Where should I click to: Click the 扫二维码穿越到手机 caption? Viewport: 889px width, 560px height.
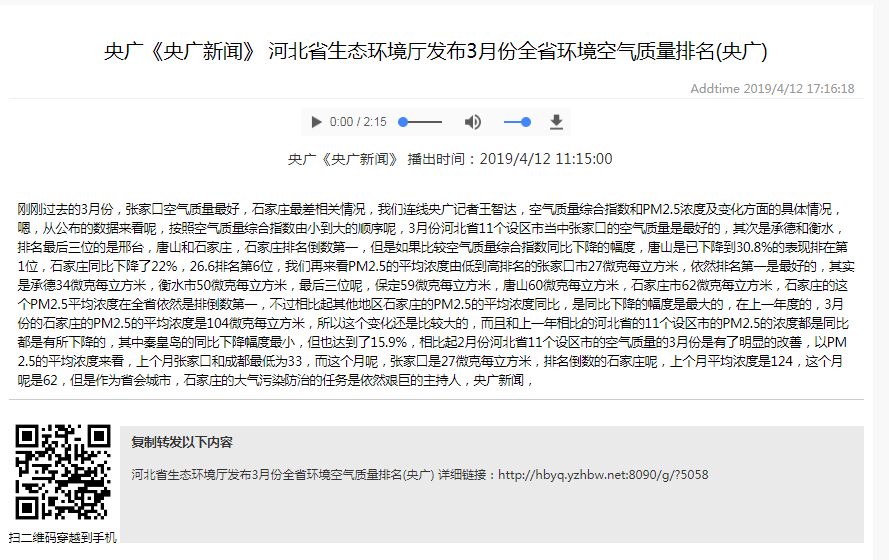tap(63, 538)
